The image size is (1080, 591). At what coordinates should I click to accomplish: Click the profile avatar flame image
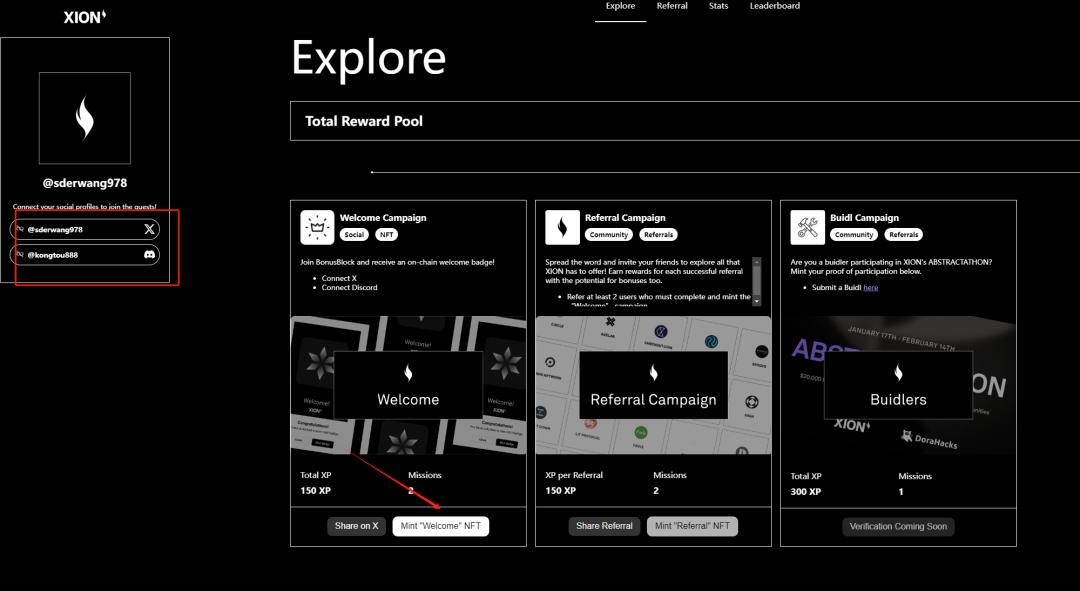(x=85, y=118)
